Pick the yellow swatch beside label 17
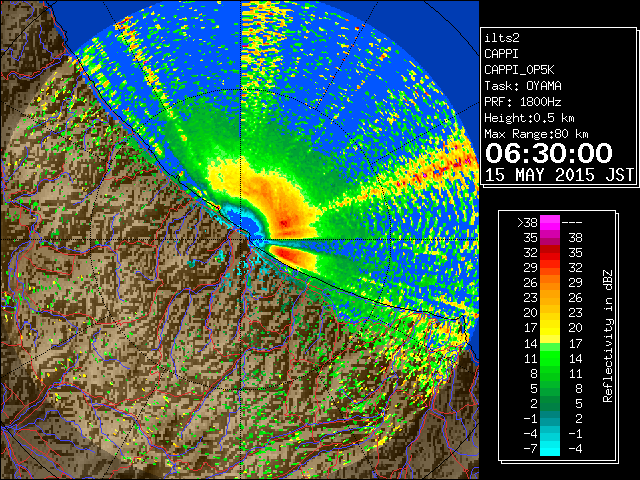The image size is (640, 480). click(550, 327)
